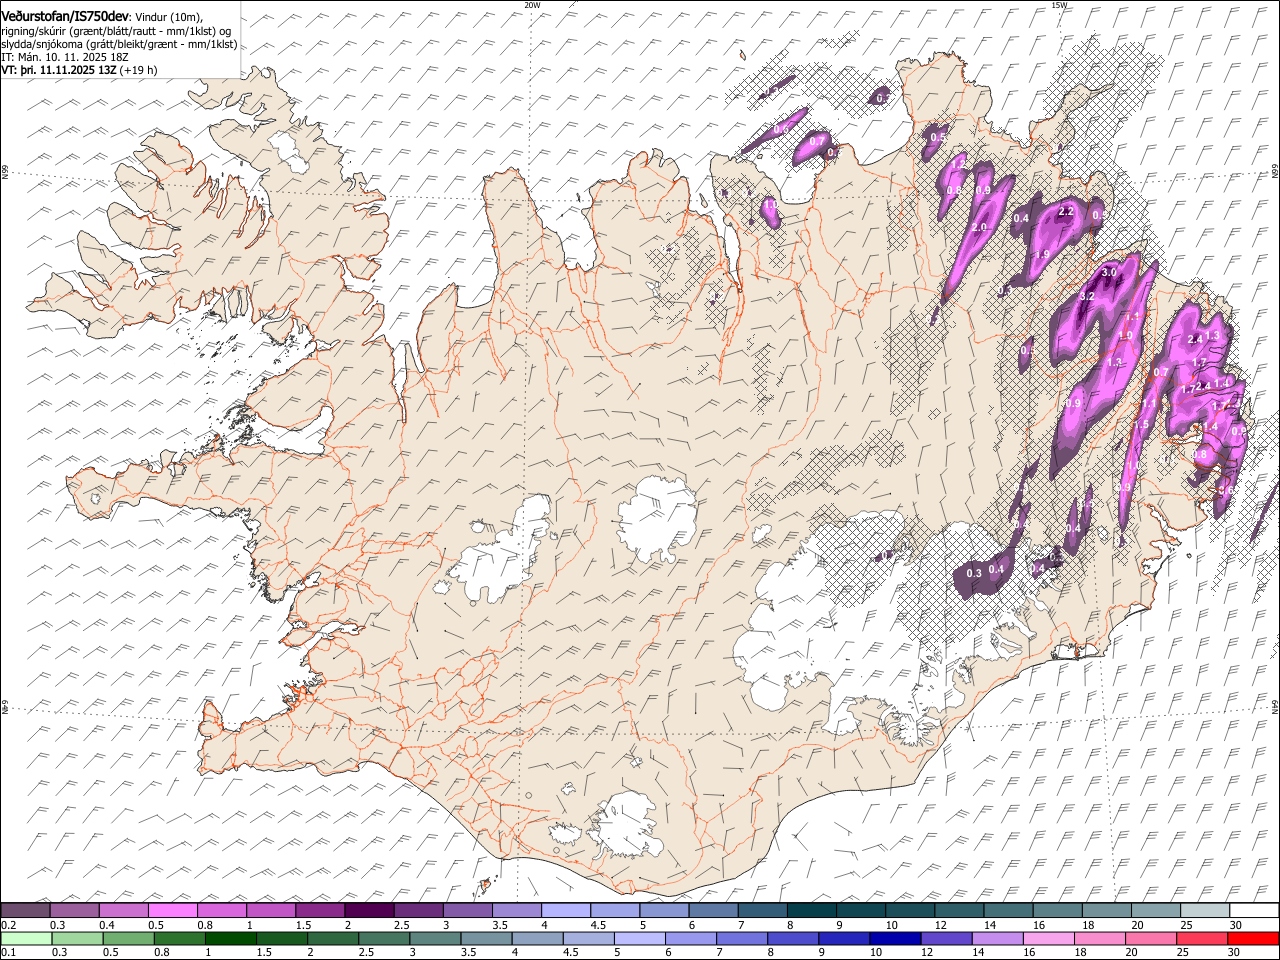Pick the bright red 30 swatch in lower legend
The image size is (1280, 960).
pos(1252,938)
